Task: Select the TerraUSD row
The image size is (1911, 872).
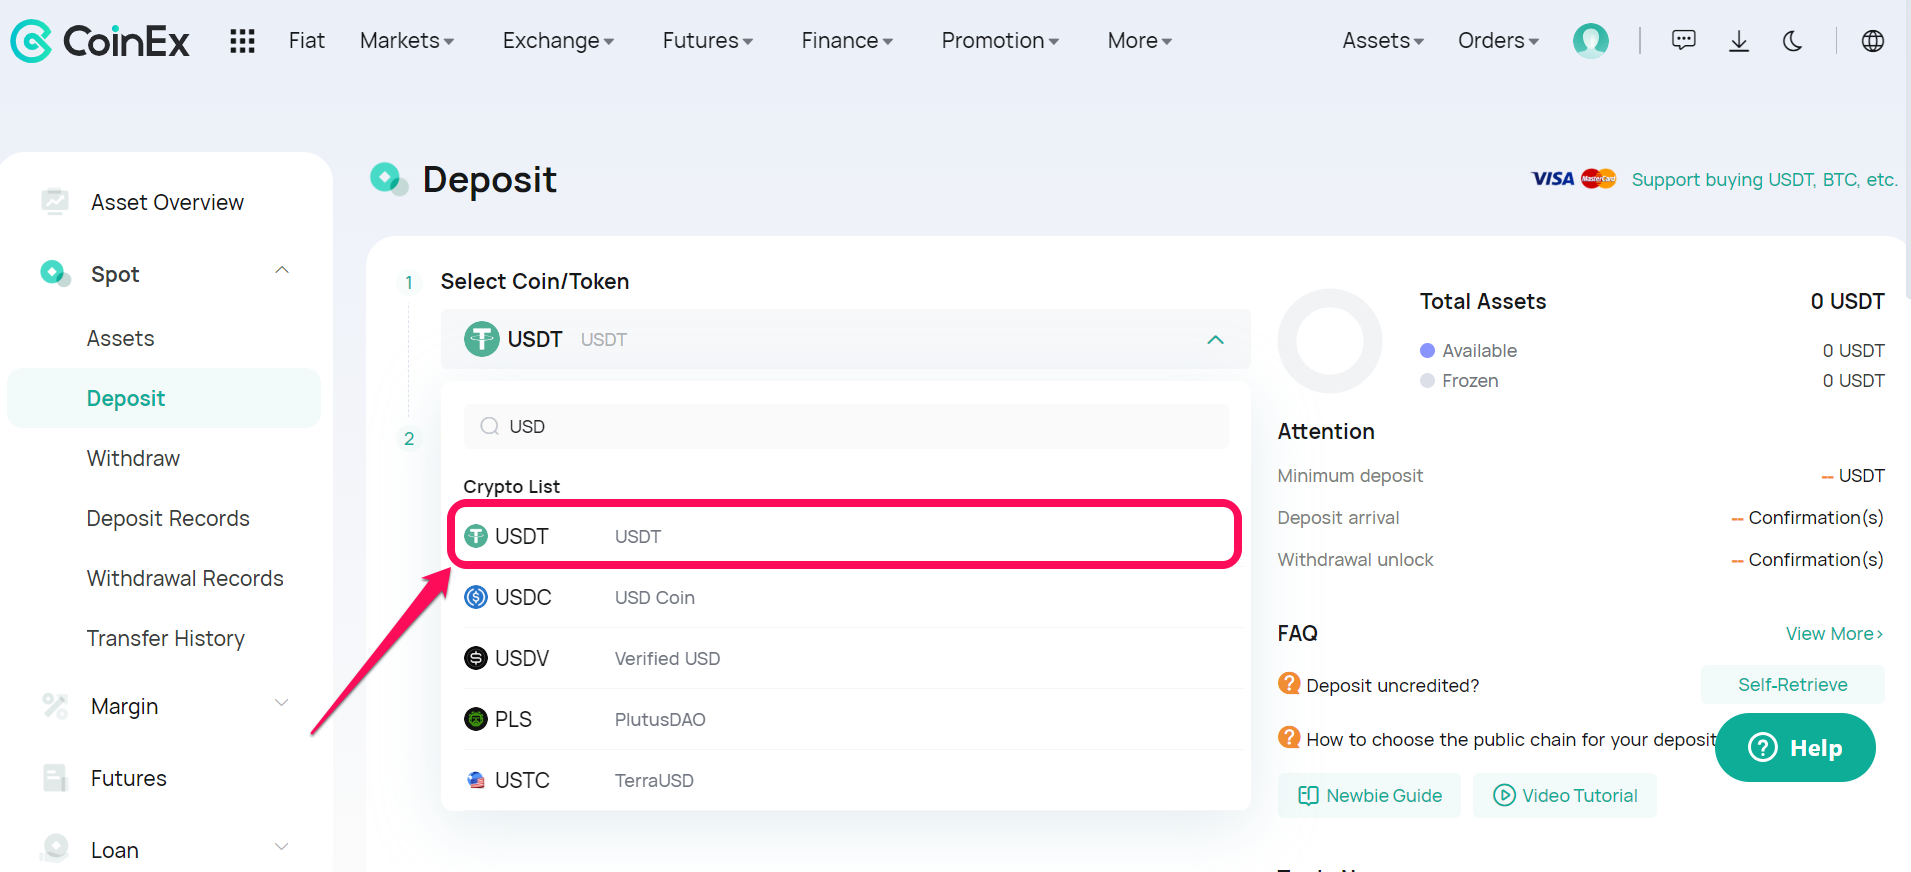Action: (846, 780)
